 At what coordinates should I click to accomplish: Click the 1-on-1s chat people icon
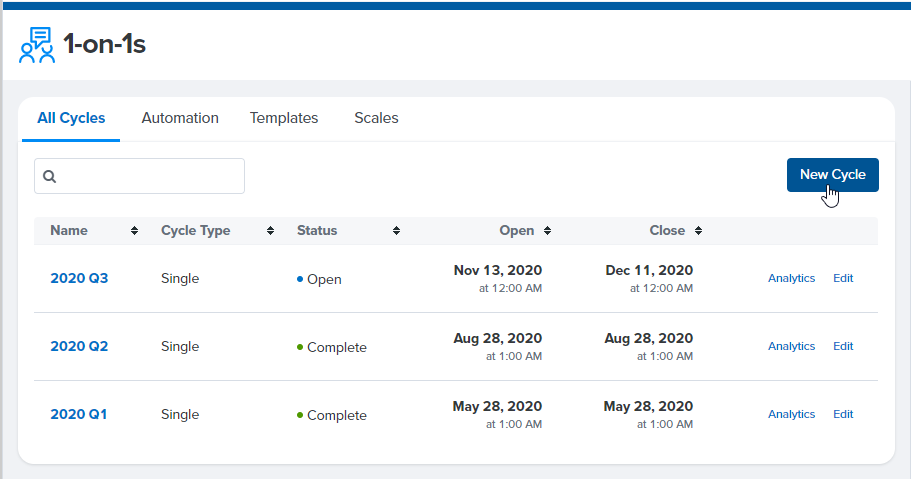point(37,45)
